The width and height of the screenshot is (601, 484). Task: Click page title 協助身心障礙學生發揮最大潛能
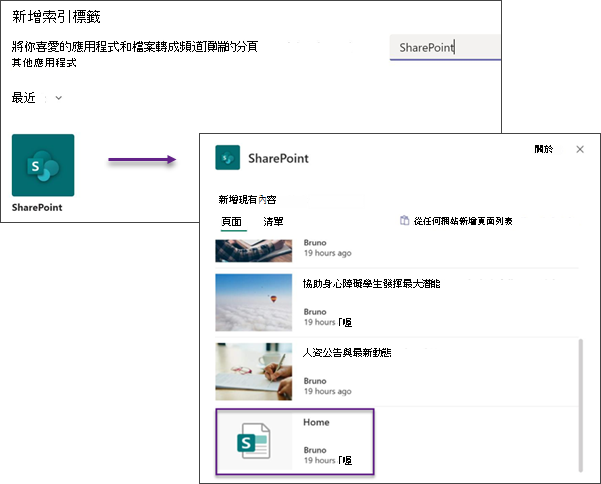coord(371,284)
